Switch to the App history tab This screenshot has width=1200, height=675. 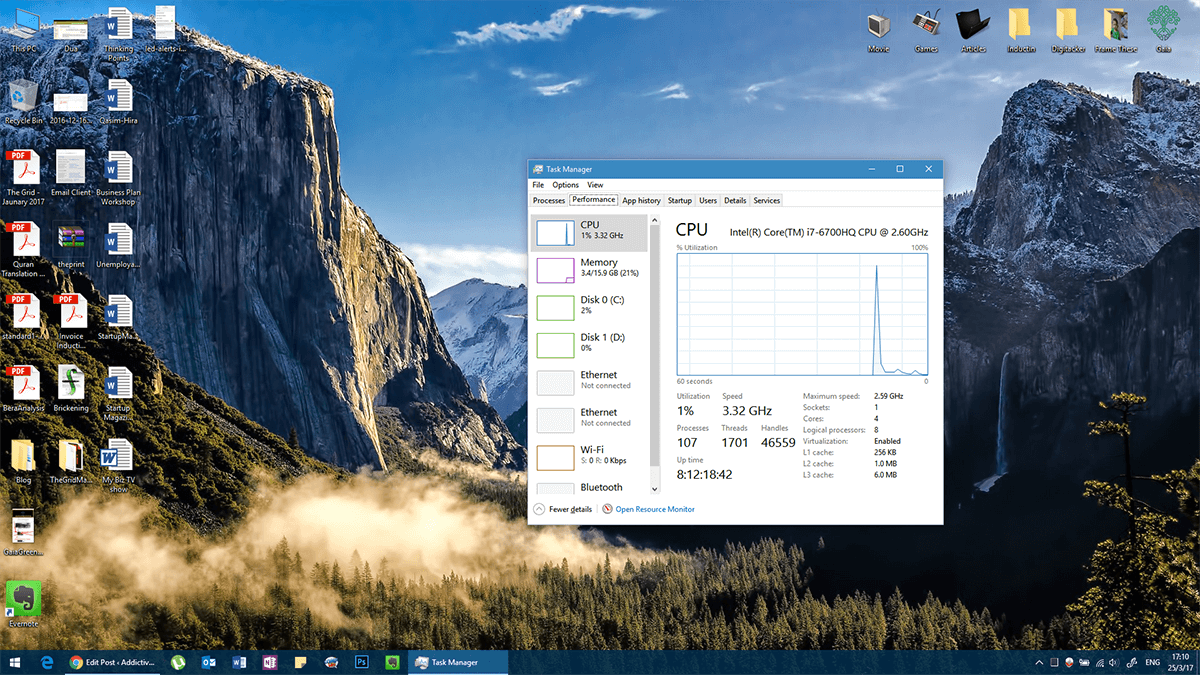641,201
